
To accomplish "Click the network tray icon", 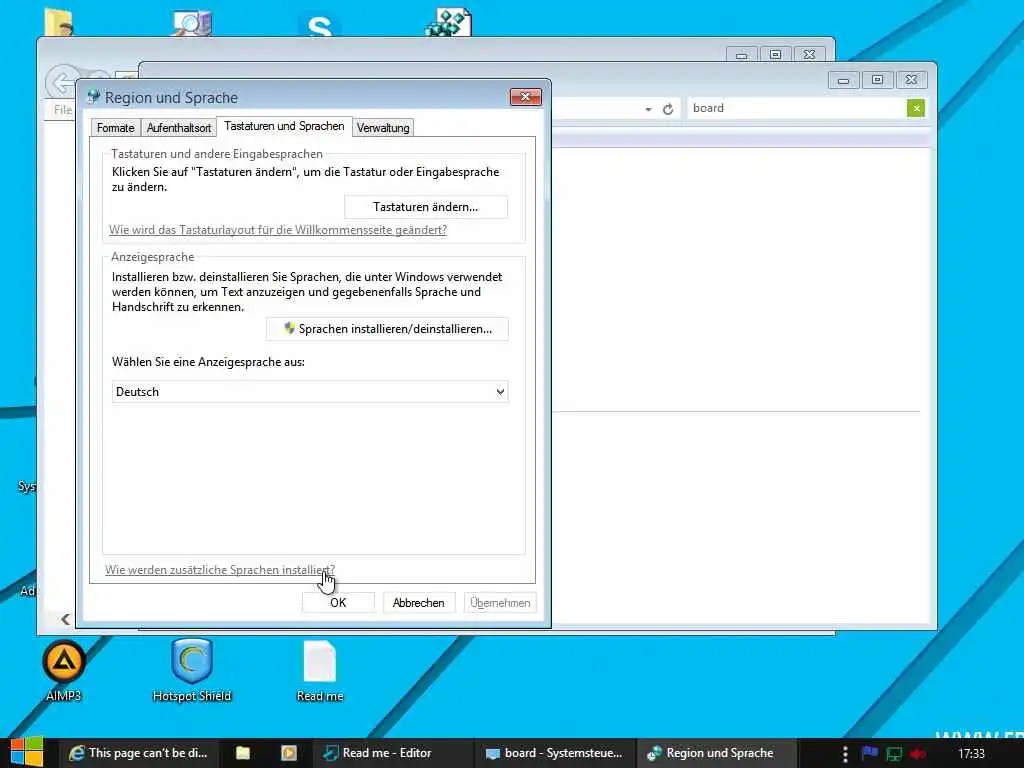I will (x=894, y=754).
